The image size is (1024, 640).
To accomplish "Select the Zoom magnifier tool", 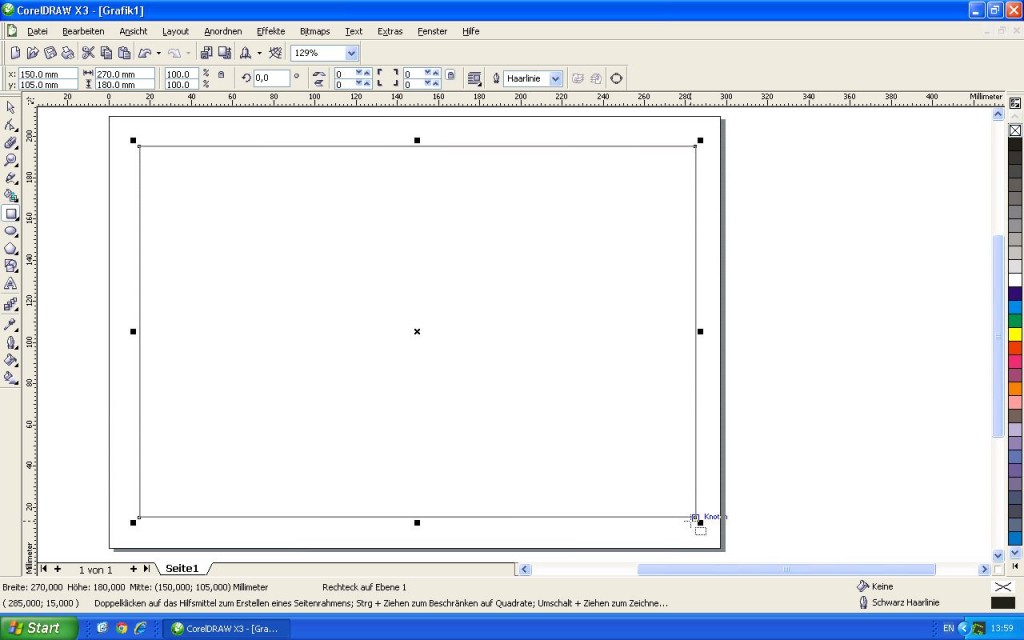I will click(x=10, y=160).
